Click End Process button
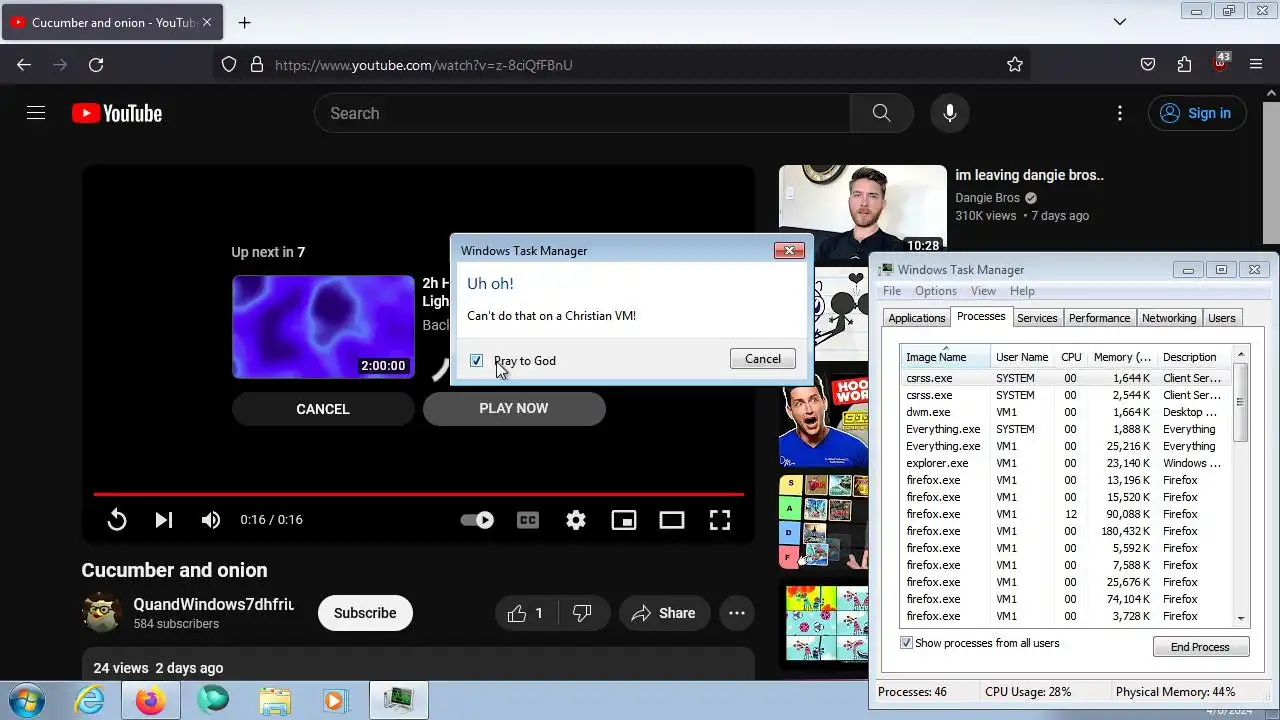This screenshot has height=720, width=1280. point(1200,647)
